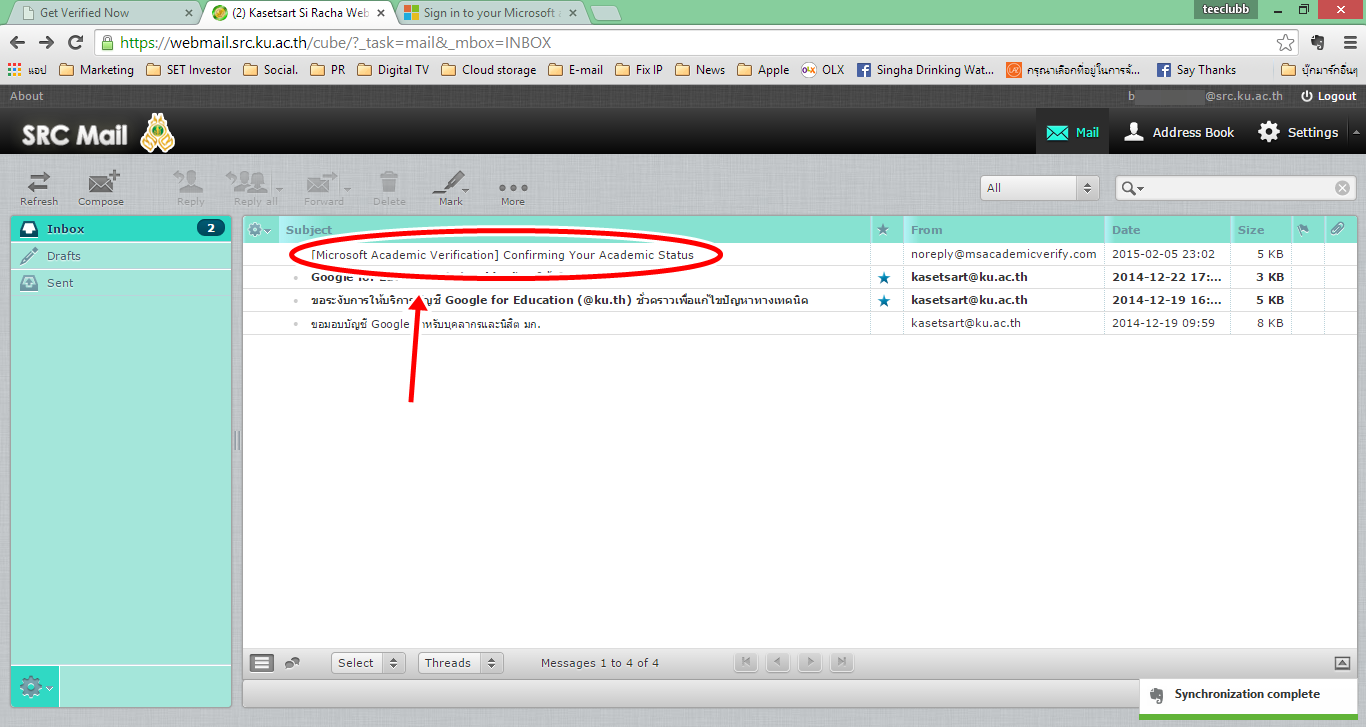Open folder actions gear at sidebar bottom
This screenshot has height=727, width=1366.
coord(36,687)
